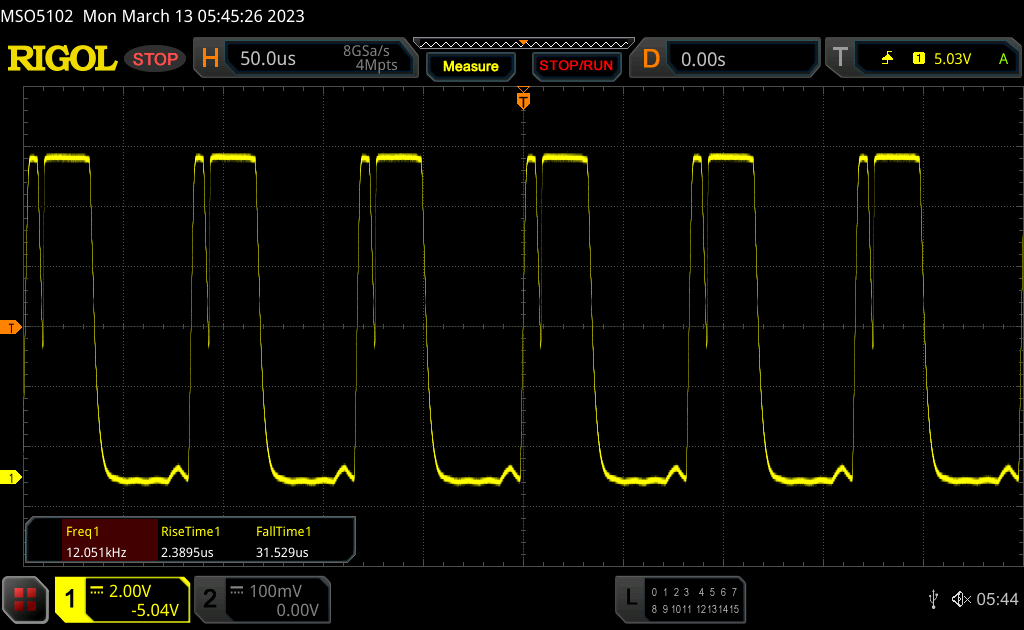Screen dimensions: 1024x630
Task: Open the red grid function navigation icon
Action: click(25, 599)
